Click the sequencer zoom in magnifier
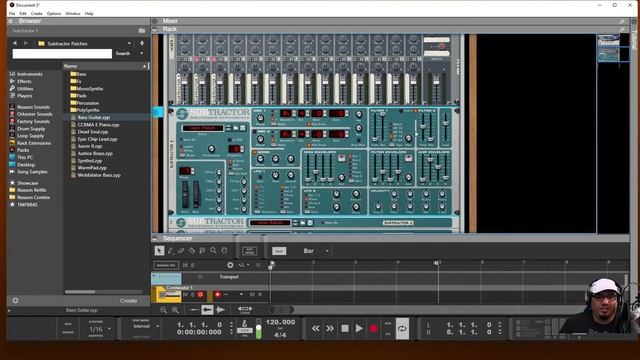The width and height of the screenshot is (640, 360). tap(175, 310)
